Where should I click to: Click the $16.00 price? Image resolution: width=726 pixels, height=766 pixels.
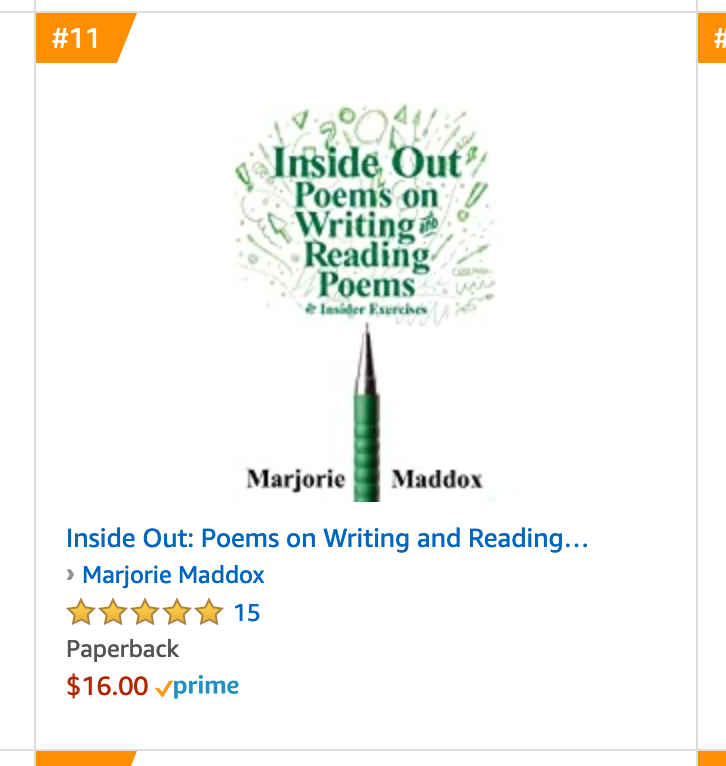107,686
